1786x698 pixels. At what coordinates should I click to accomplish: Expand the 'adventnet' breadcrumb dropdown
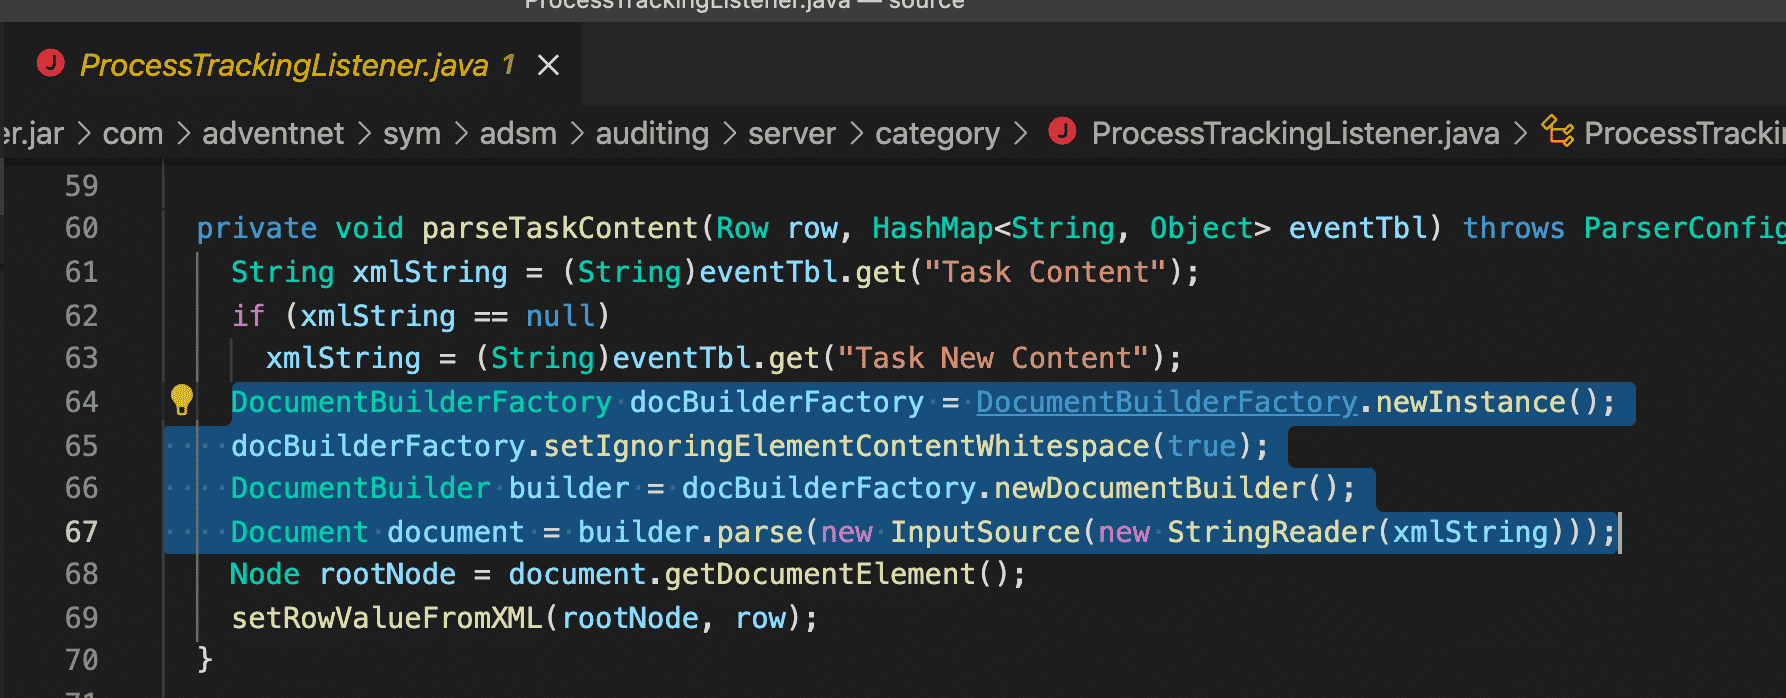click(x=272, y=133)
